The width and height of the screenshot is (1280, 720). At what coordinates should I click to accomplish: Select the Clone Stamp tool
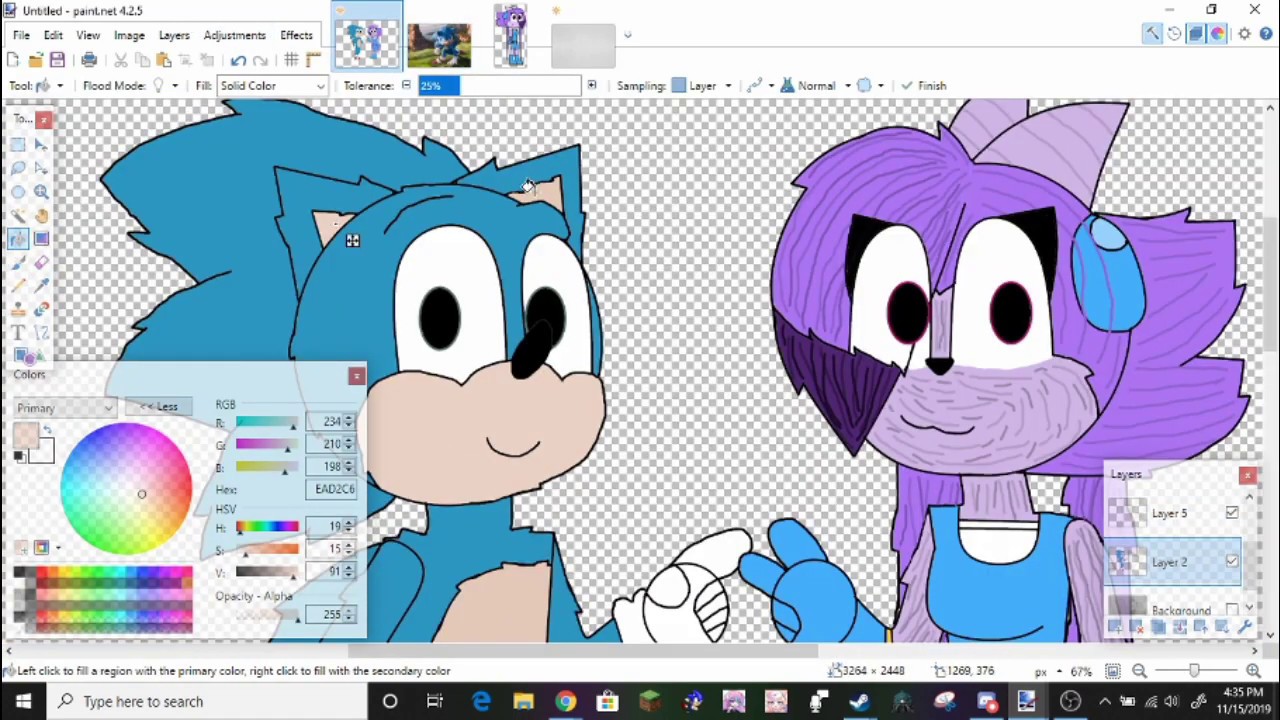pyautogui.click(x=18, y=309)
